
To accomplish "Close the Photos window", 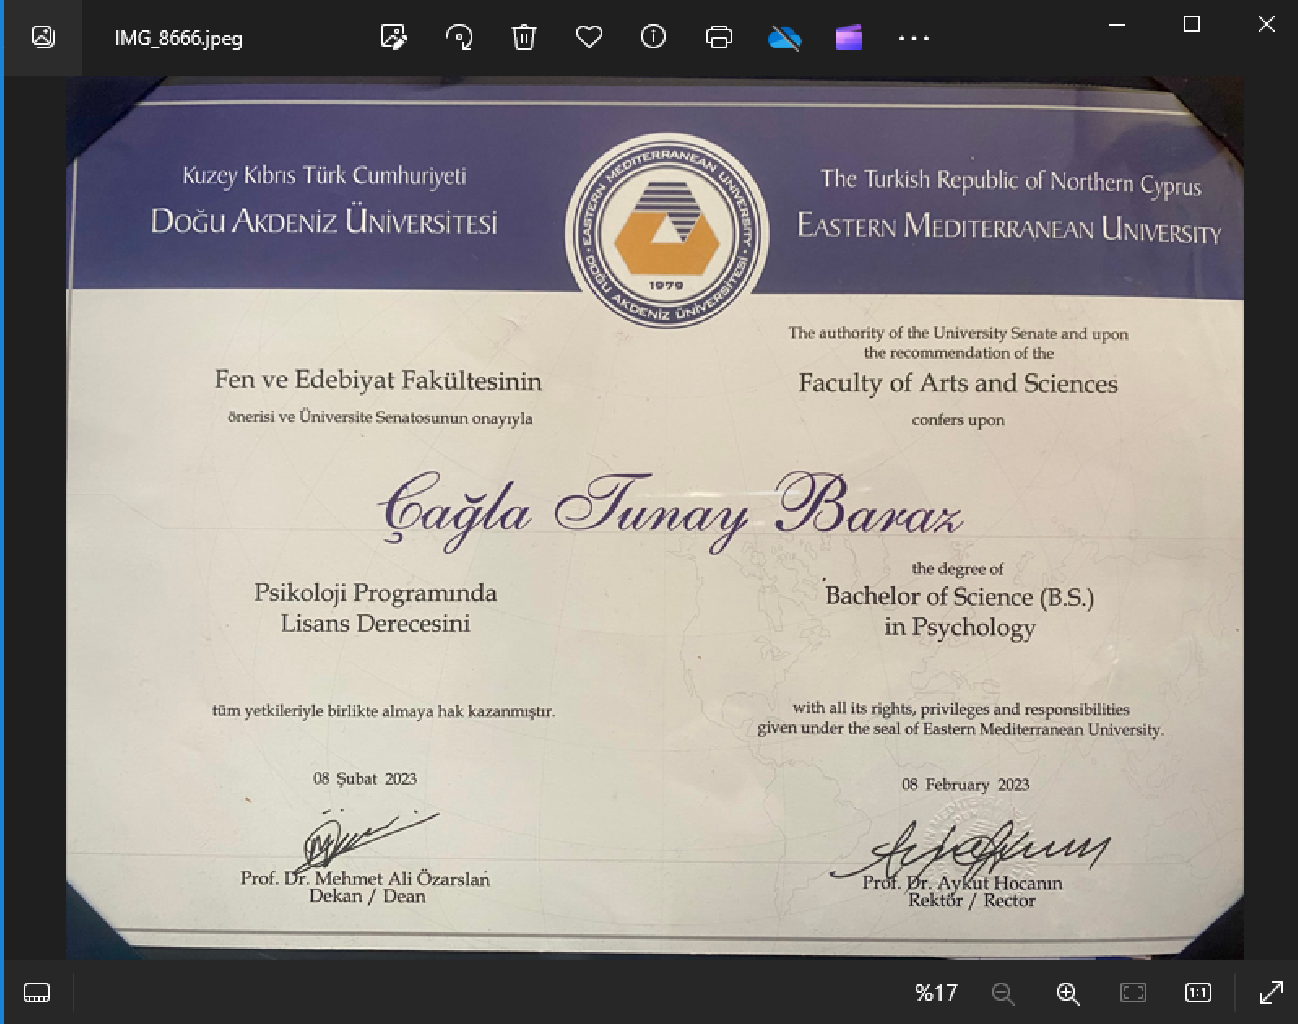I will (x=1266, y=24).
